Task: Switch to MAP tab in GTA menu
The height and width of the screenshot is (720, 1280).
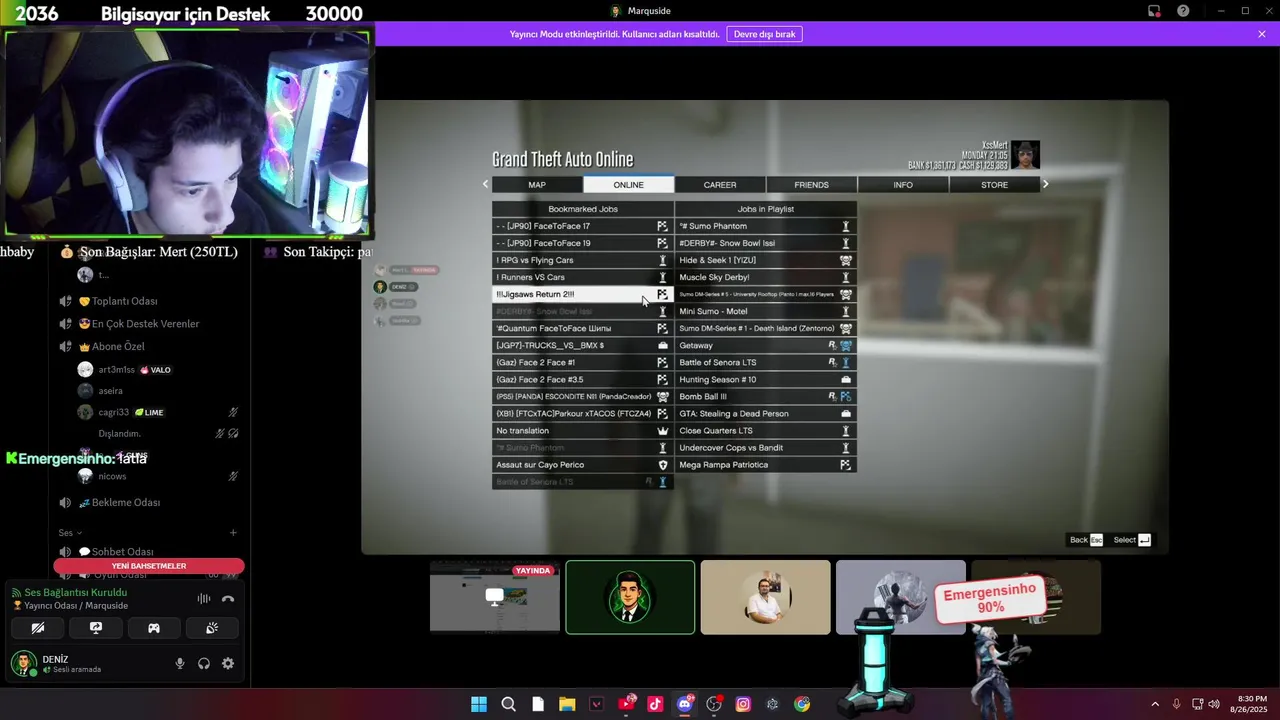Action: (x=537, y=185)
